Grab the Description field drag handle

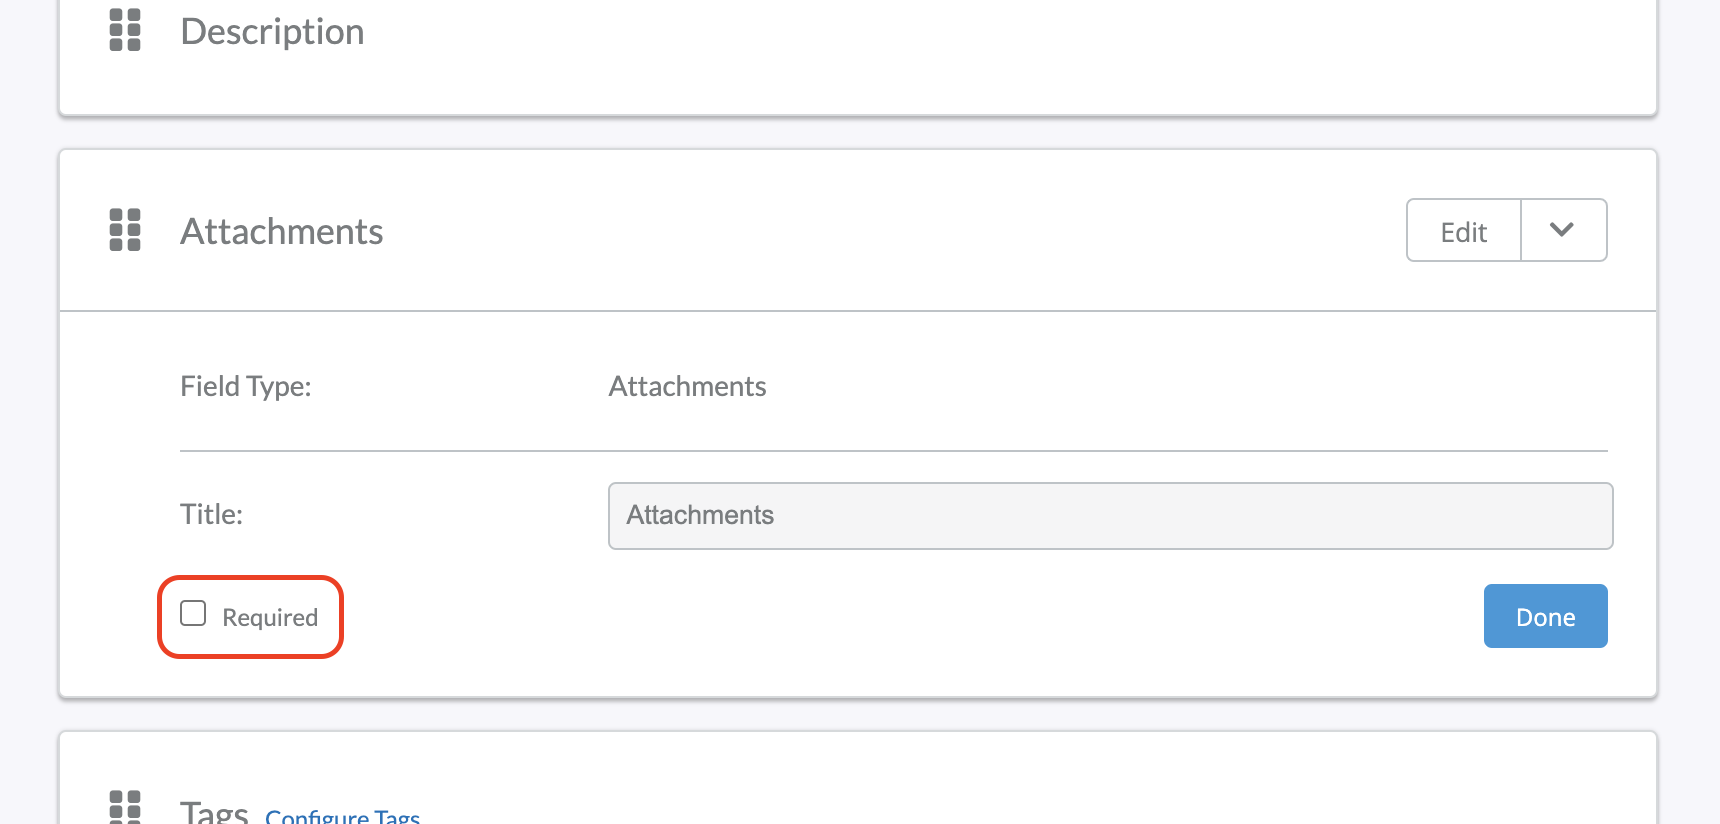125,30
